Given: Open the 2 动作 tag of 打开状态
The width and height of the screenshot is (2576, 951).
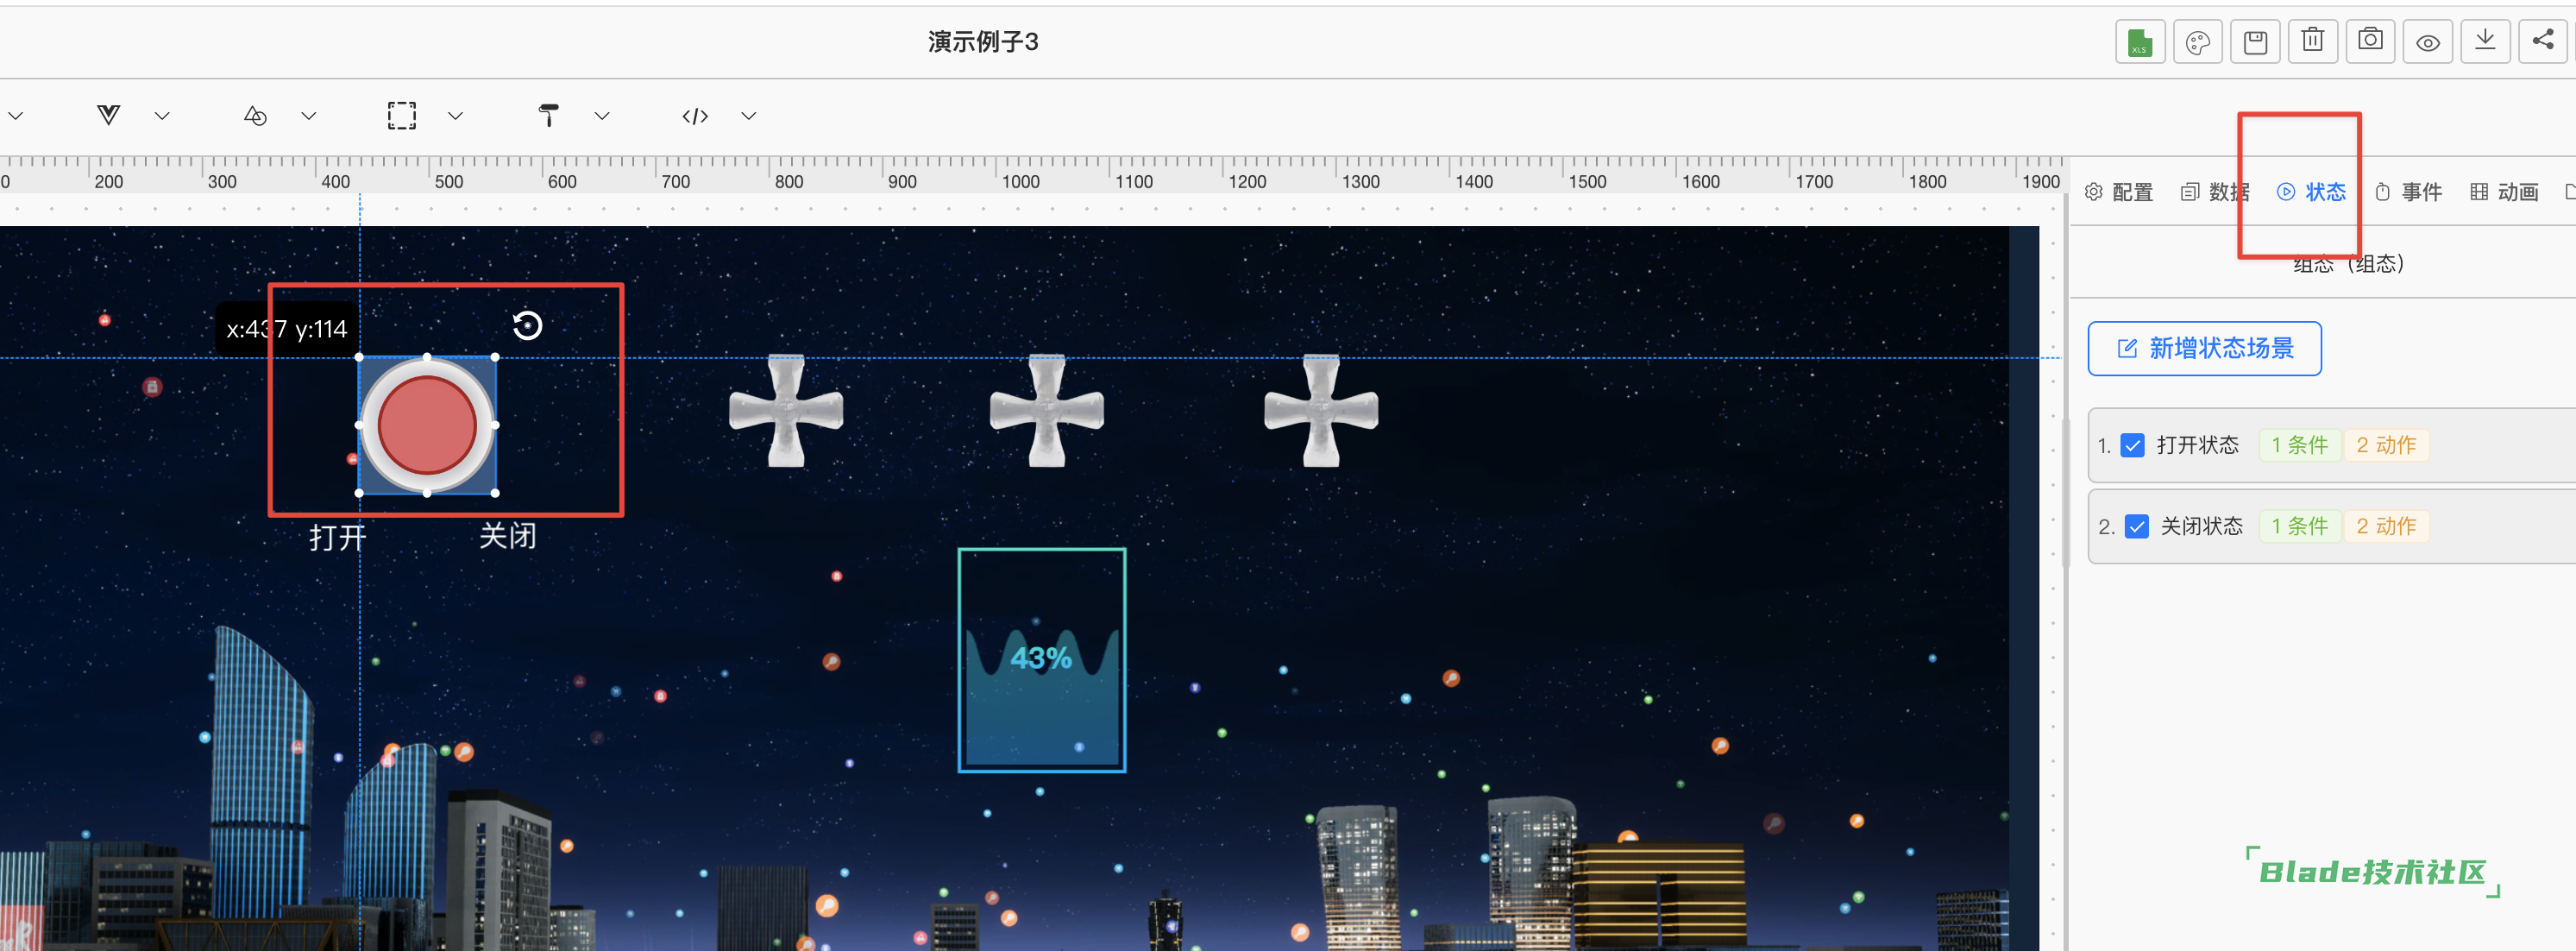Looking at the screenshot, I should tap(2385, 445).
